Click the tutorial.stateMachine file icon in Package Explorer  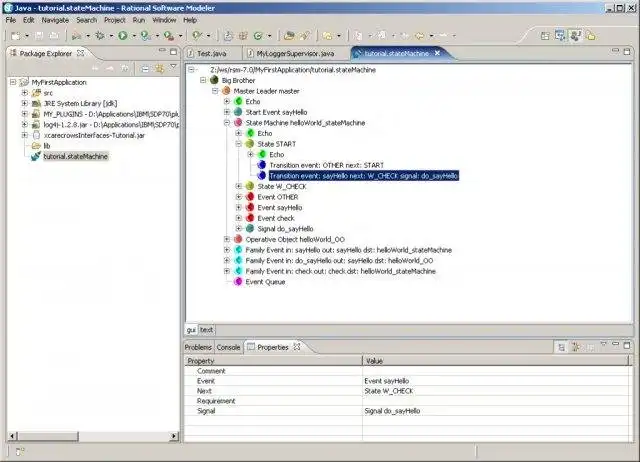click(36, 156)
